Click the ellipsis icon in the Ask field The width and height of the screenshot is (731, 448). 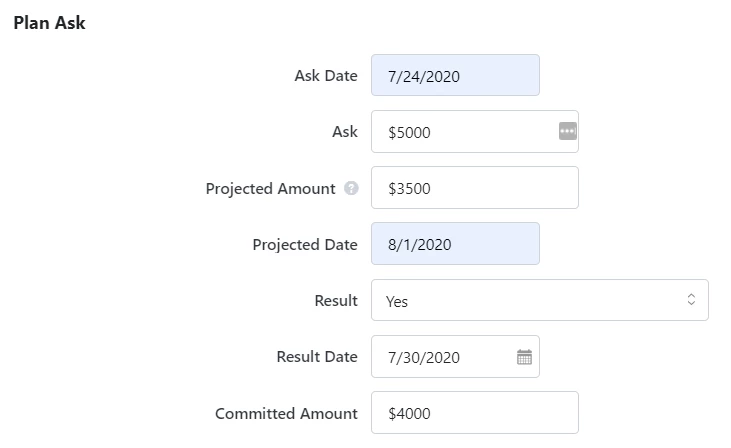pos(567,131)
